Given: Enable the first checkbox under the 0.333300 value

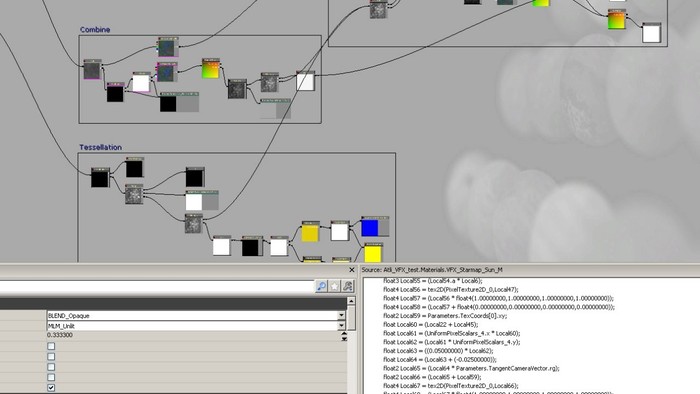Looking at the screenshot, I should tap(51, 346).
